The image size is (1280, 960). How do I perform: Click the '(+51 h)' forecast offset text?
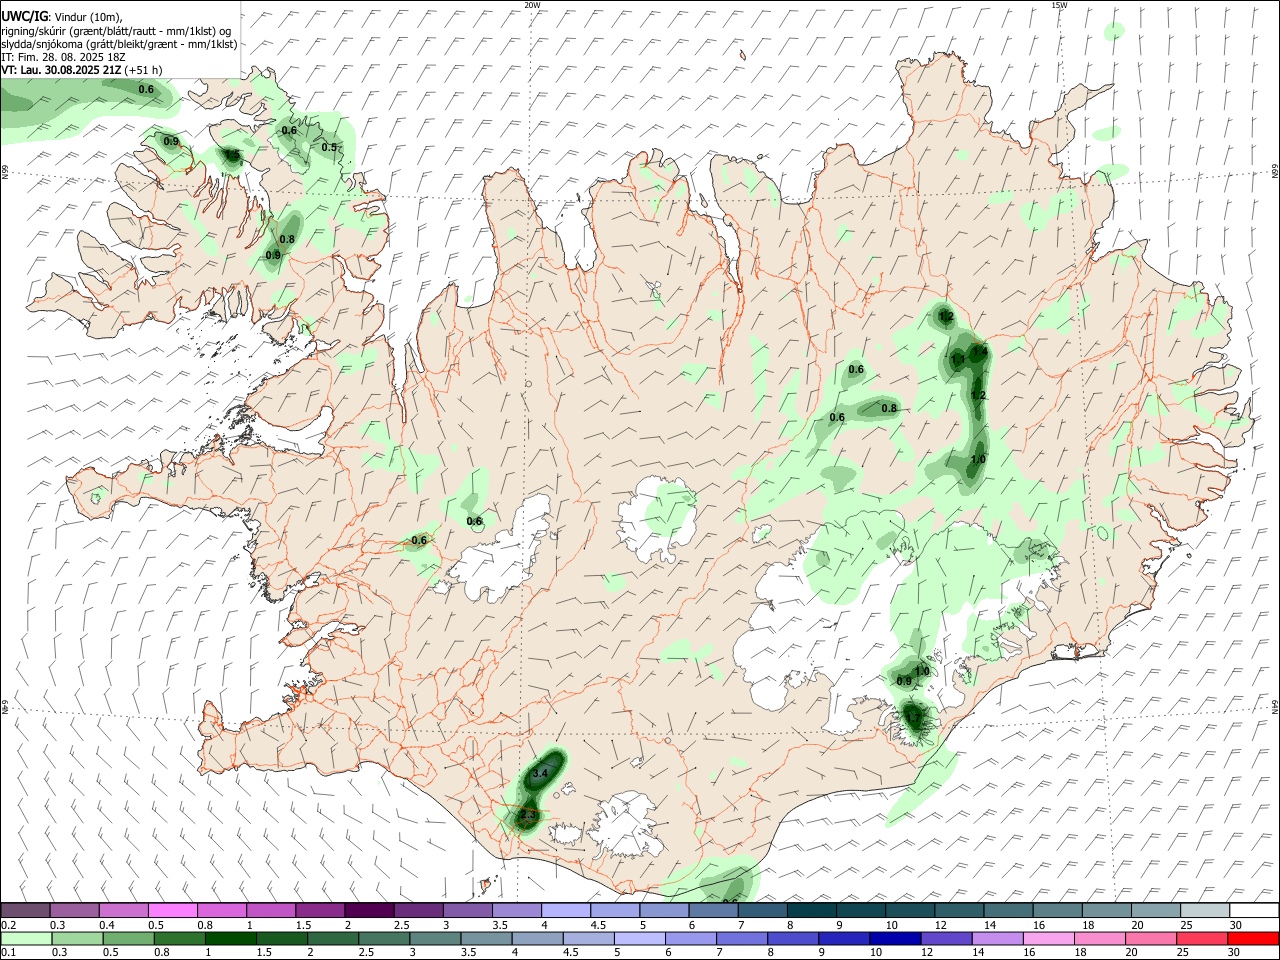click(x=144, y=70)
